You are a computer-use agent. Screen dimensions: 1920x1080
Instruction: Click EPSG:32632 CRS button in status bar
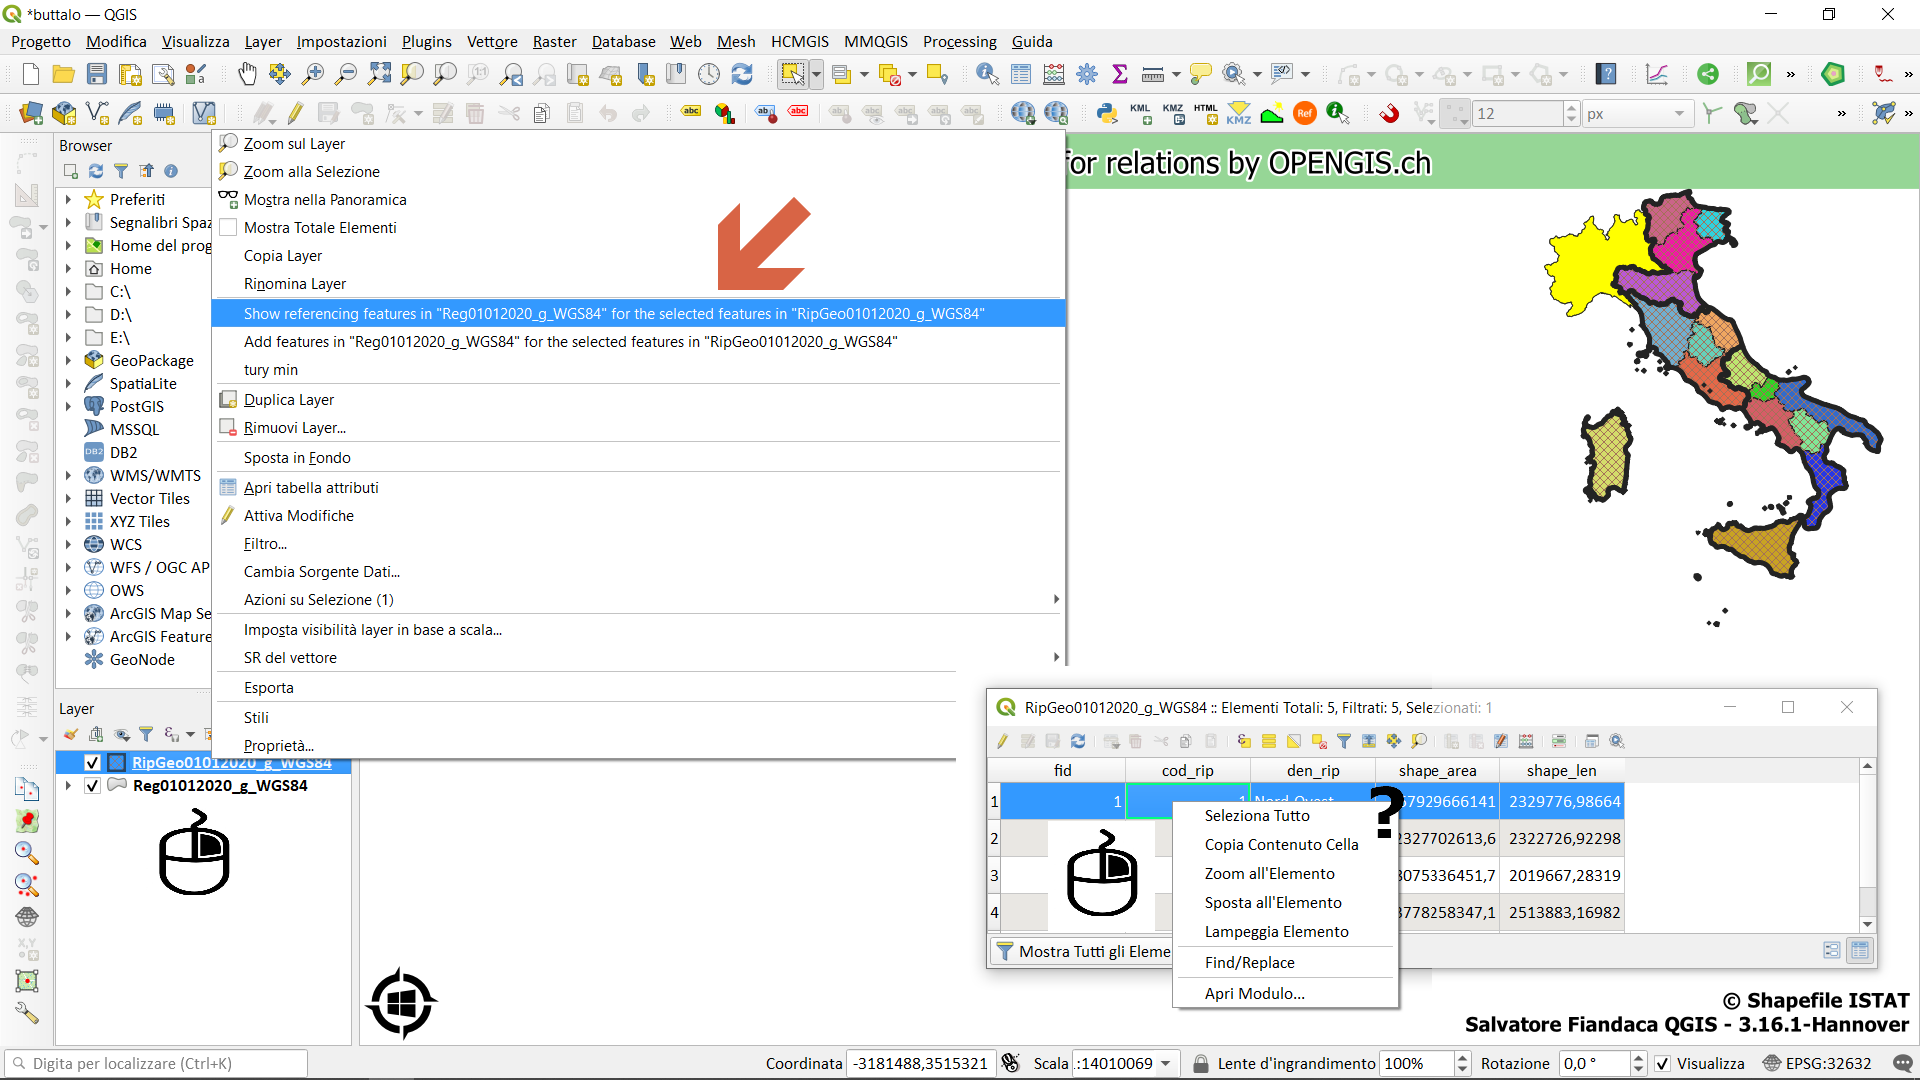1817,1063
